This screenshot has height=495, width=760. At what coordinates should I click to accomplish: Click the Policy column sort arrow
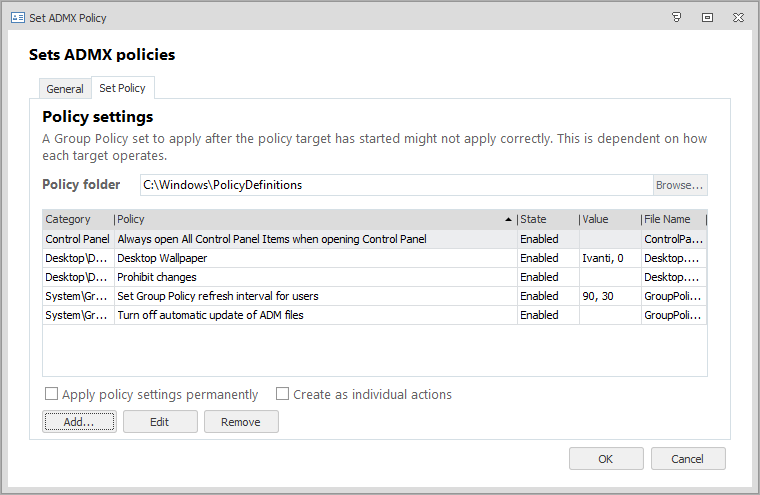click(508, 219)
